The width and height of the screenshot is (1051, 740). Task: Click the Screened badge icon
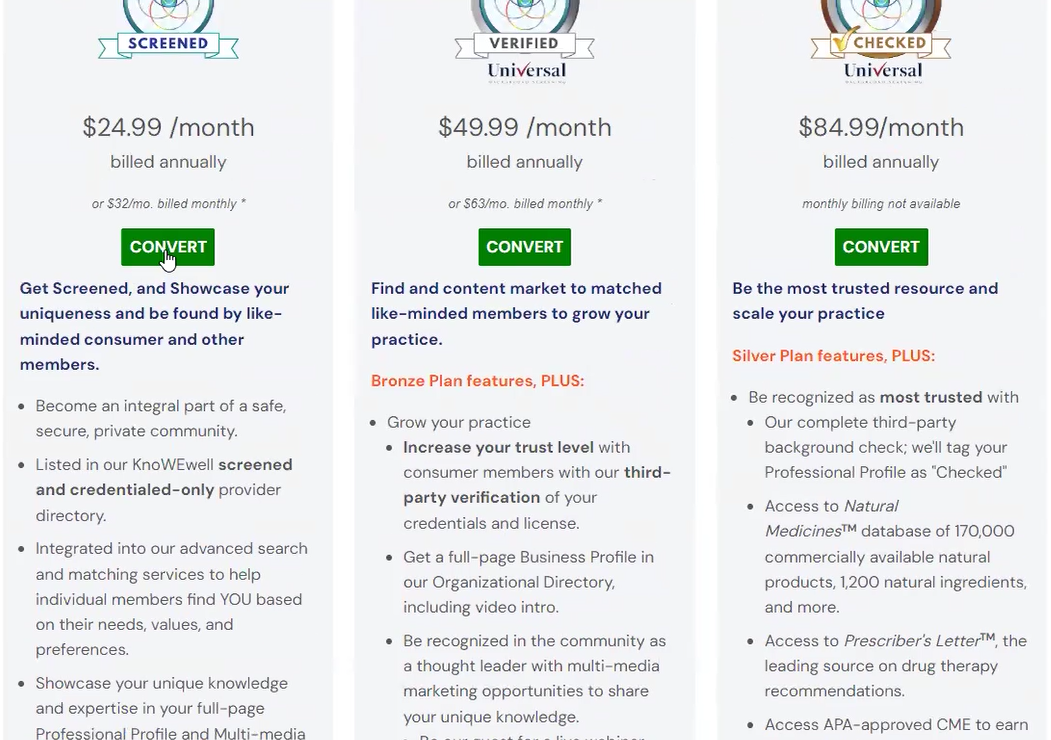[168, 29]
